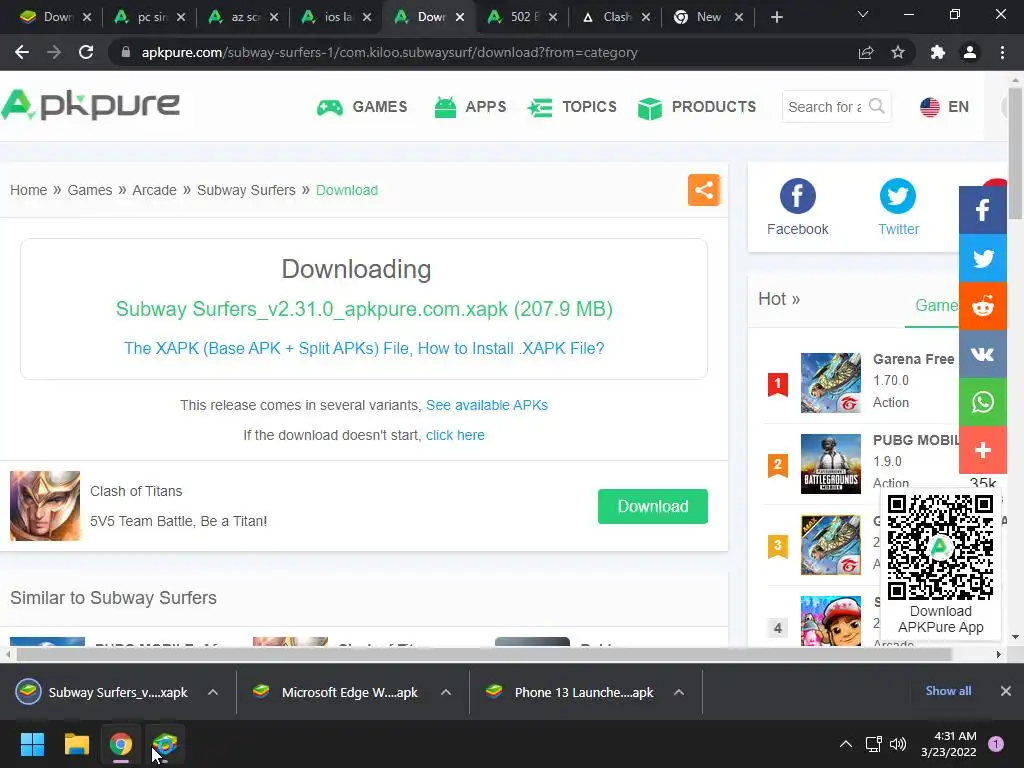Screen dimensions: 1024x768
Task: Open Subway Surfers thumbnail ranked 4
Action: (831, 621)
